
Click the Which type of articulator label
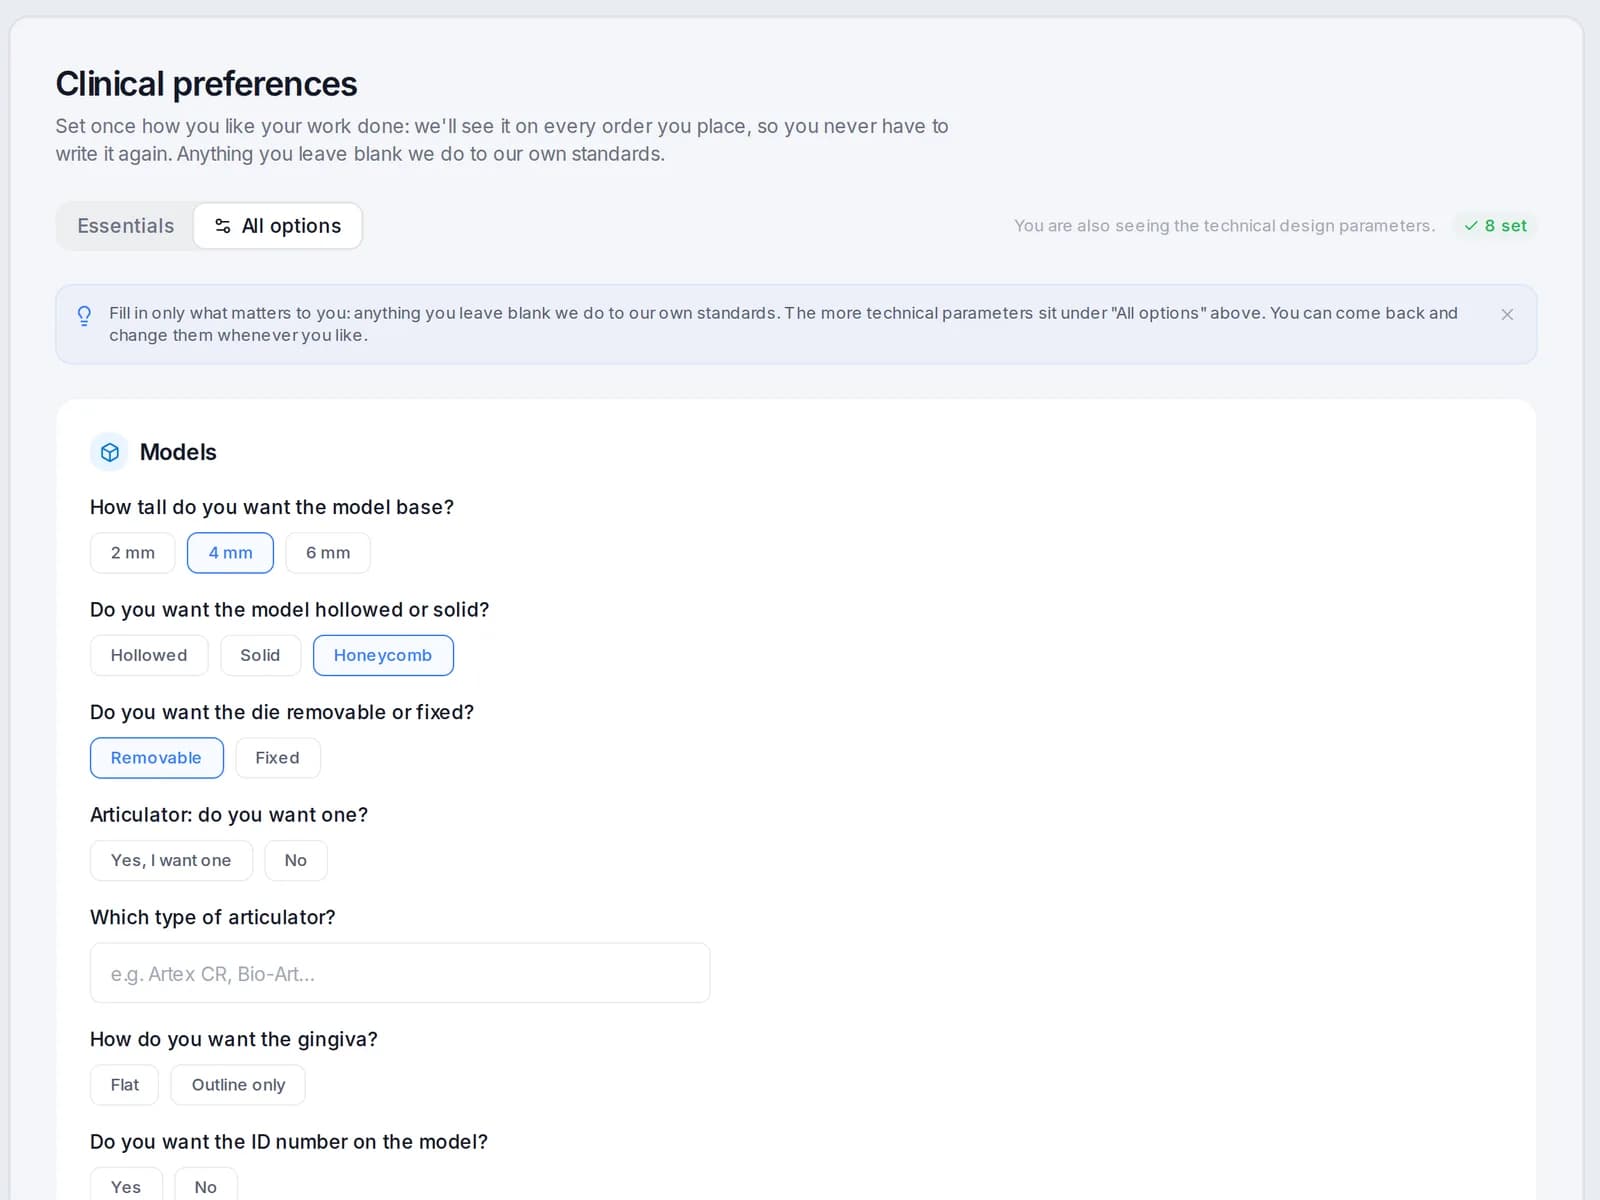point(213,917)
